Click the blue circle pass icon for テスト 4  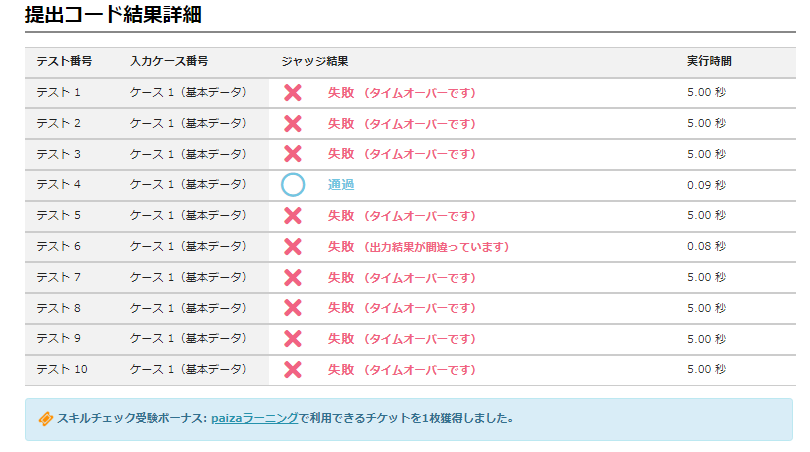(293, 185)
